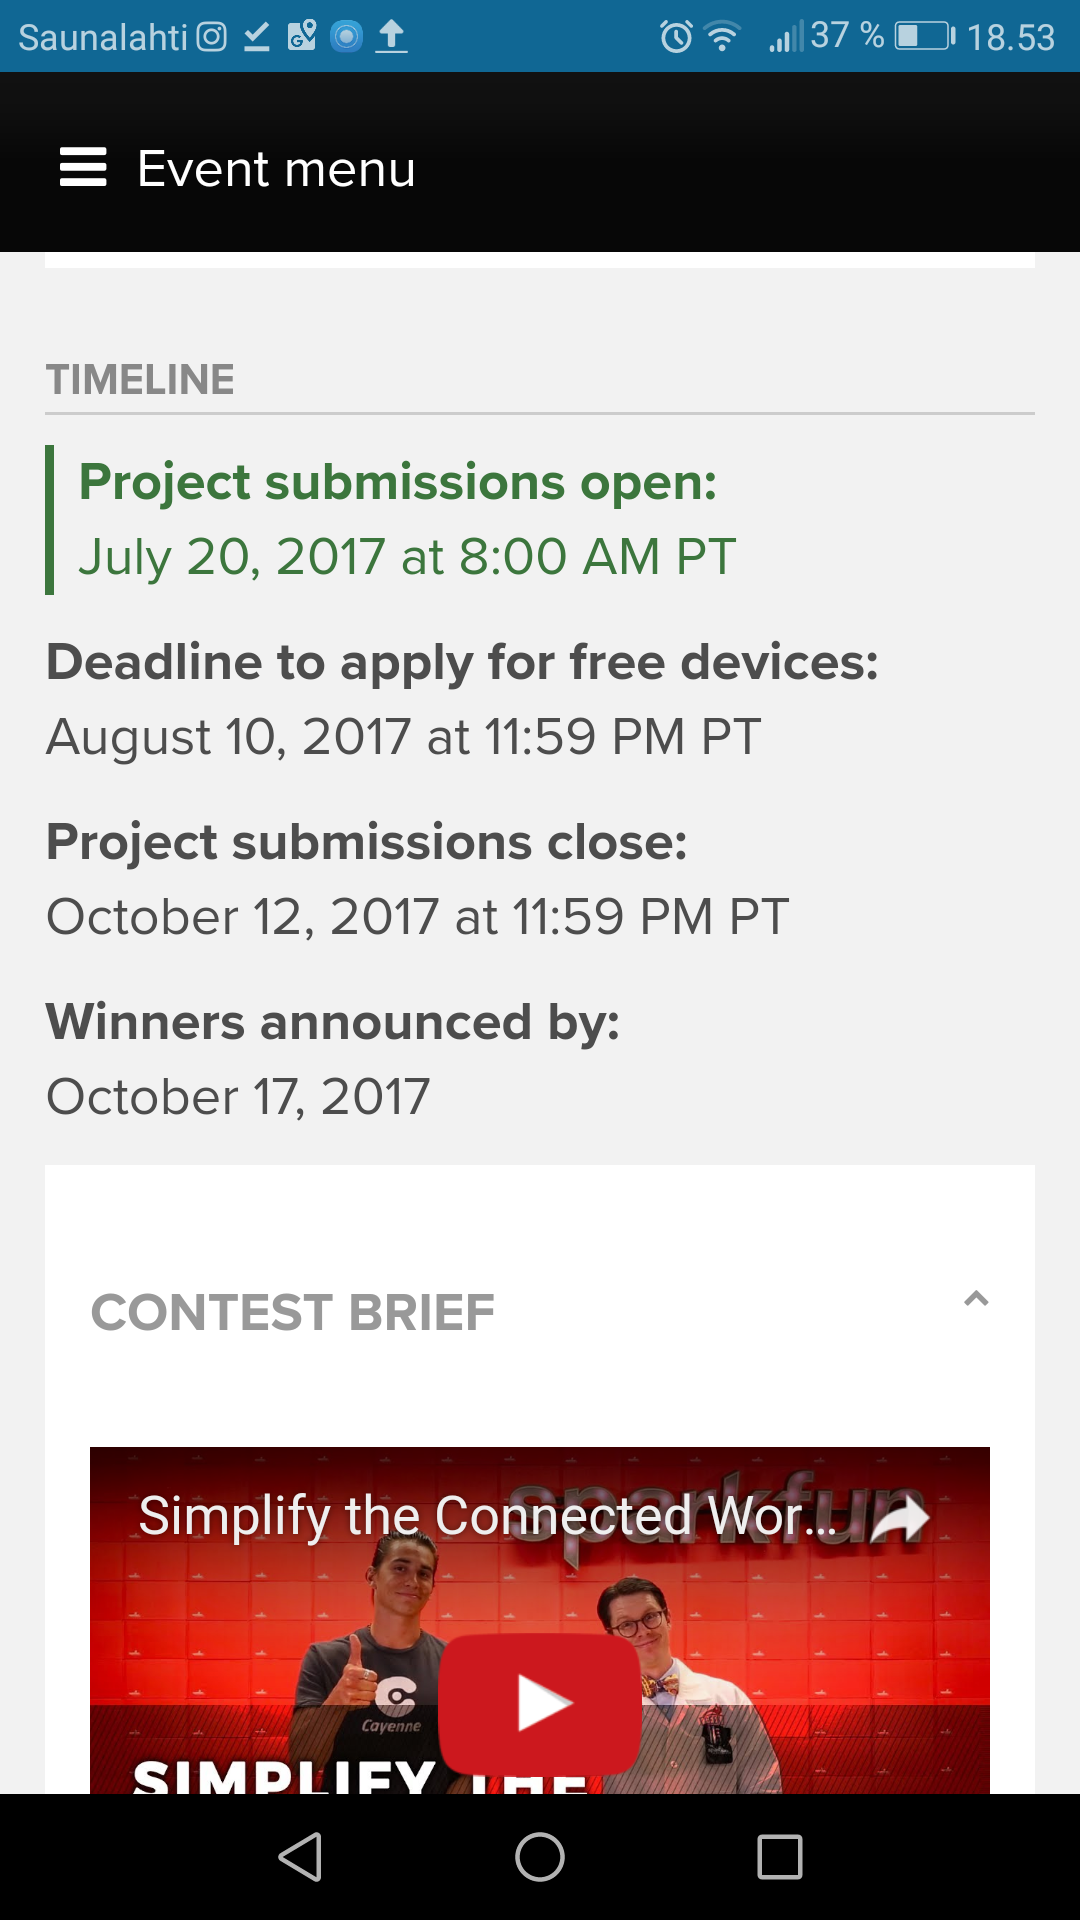Tap the battery indicator icon
1080x1920 pixels.
click(924, 37)
